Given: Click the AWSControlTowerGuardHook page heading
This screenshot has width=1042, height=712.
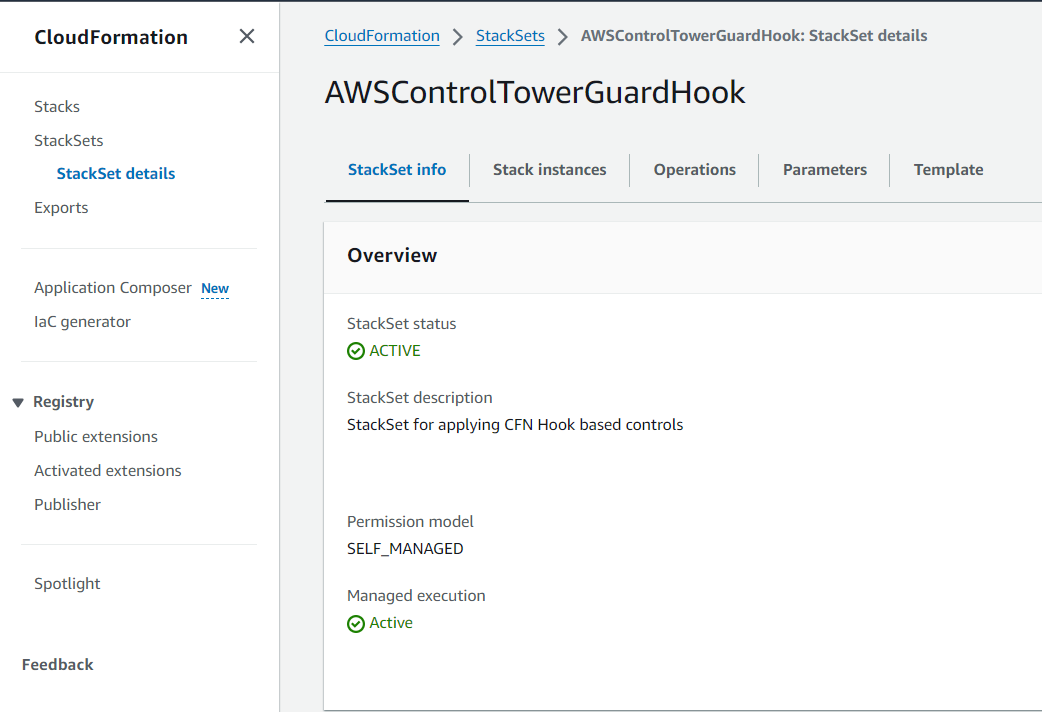Looking at the screenshot, I should tap(535, 92).
